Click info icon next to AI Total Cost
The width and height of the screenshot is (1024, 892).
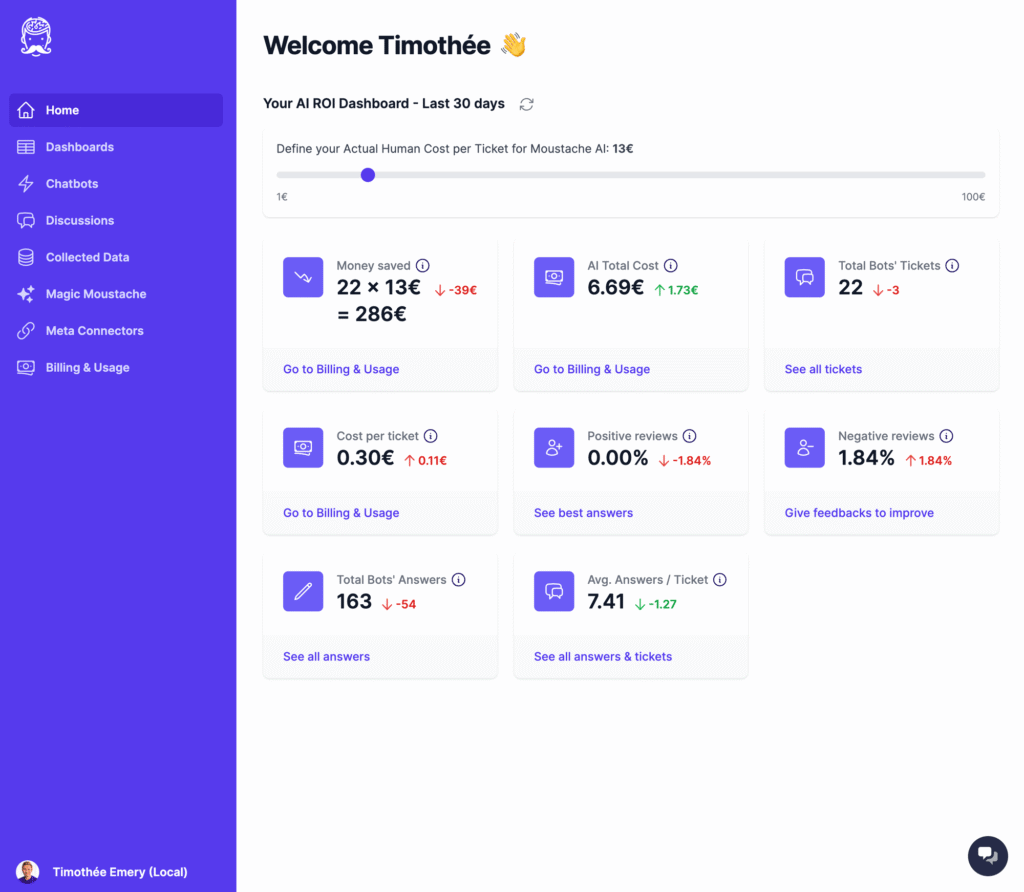click(671, 266)
